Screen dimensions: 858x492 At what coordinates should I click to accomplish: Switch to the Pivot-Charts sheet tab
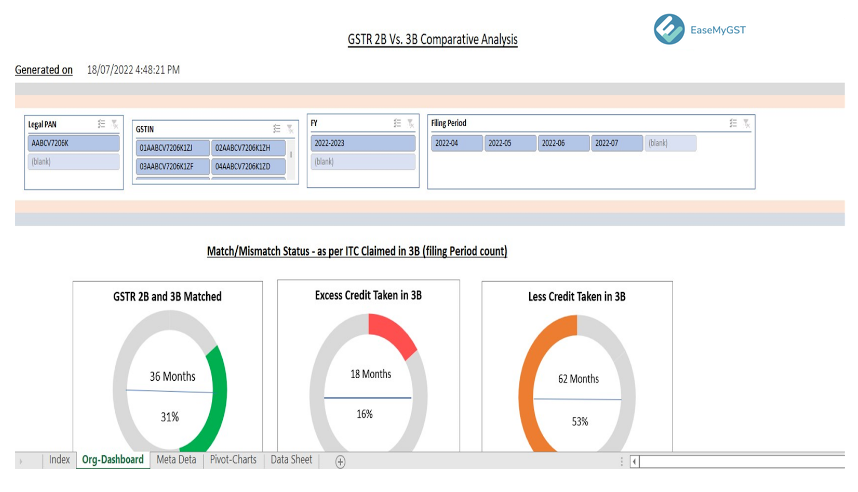click(x=233, y=460)
